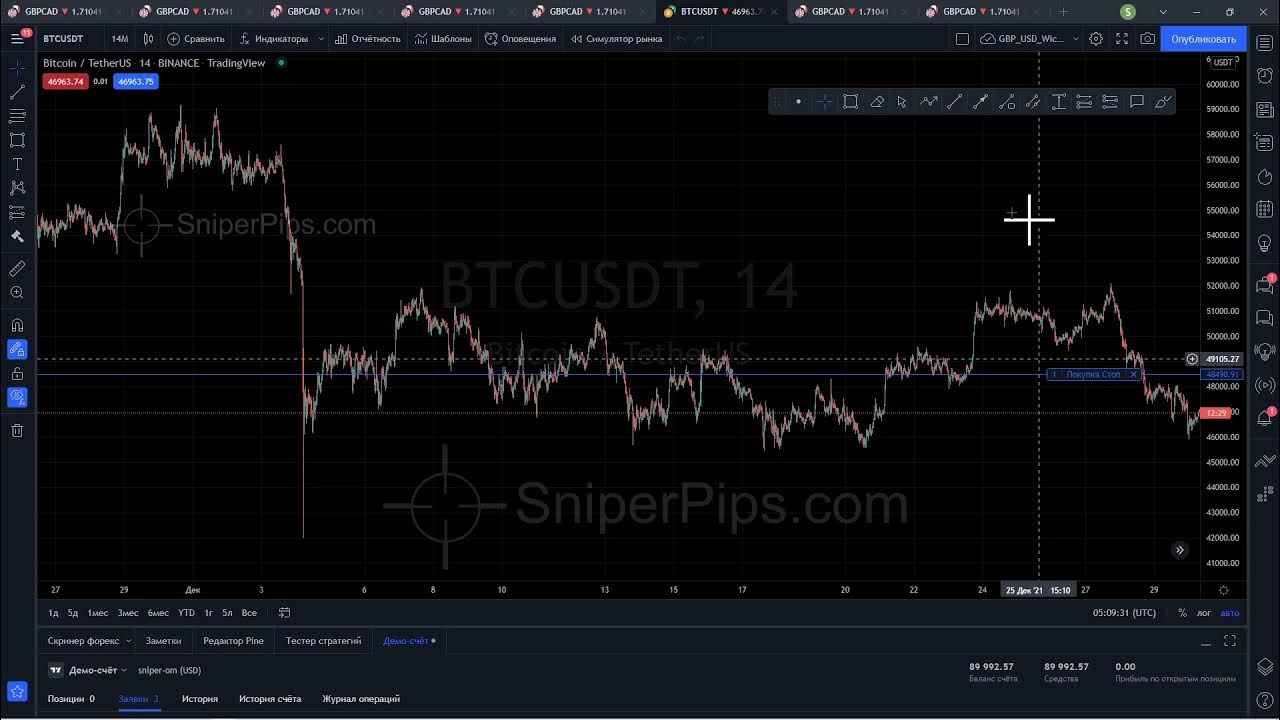Select the rectangle tool in favorites toolbar

click(850, 101)
